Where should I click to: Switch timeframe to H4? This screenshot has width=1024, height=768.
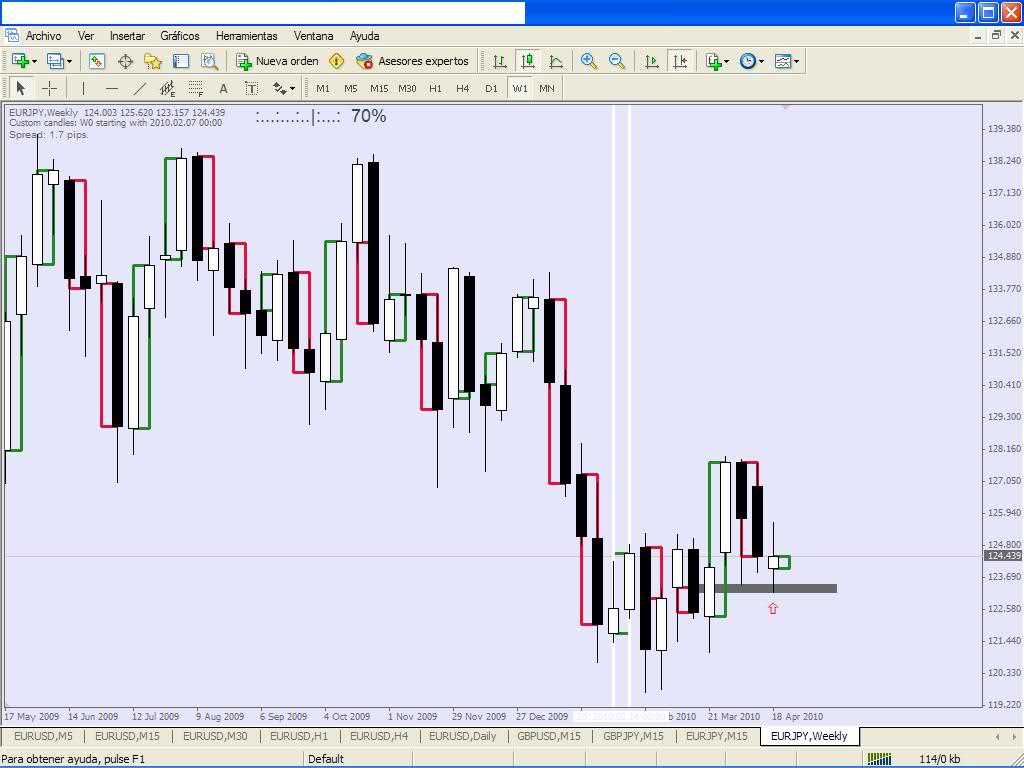pos(462,88)
